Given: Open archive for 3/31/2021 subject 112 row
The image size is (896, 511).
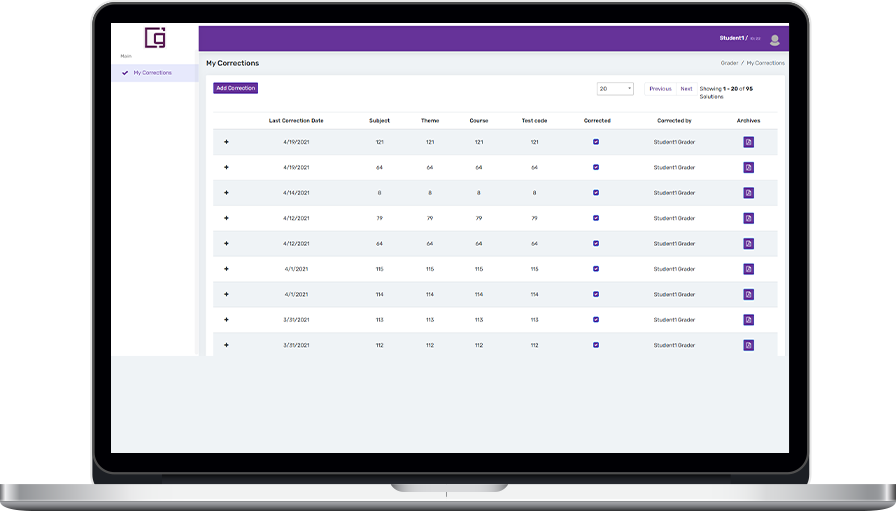Looking at the screenshot, I should coord(748,345).
